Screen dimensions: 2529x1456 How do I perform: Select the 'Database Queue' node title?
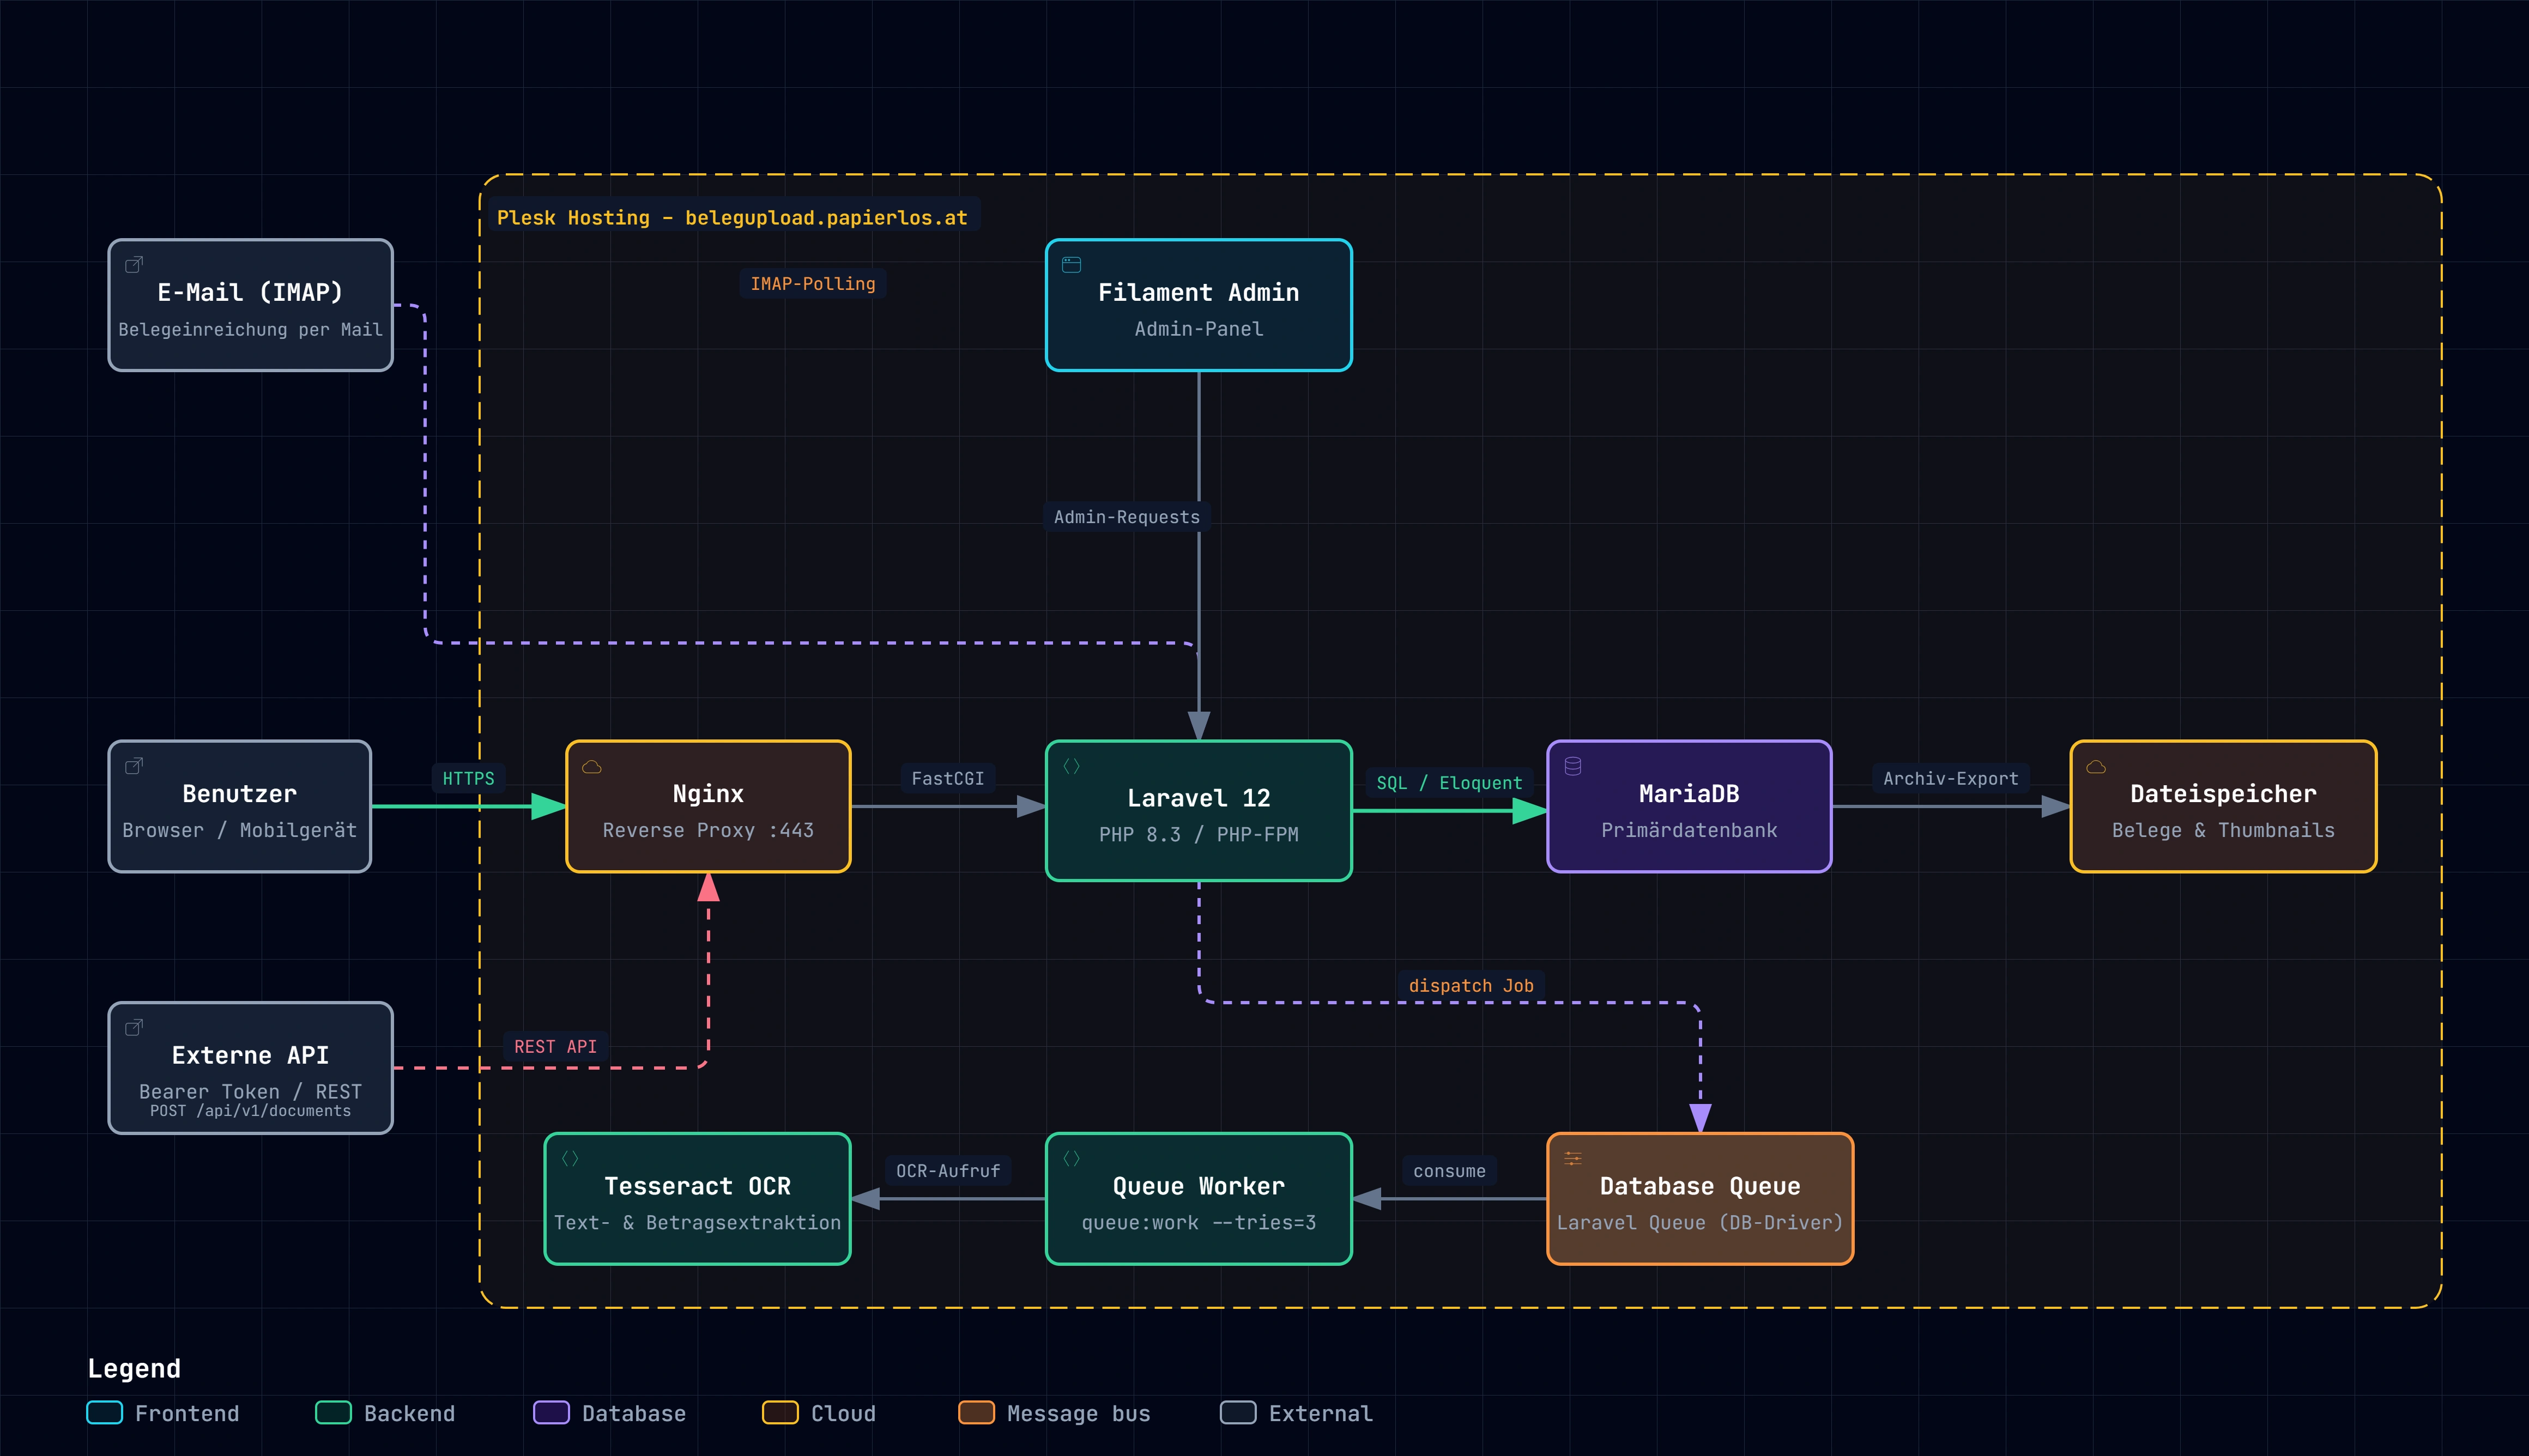coord(1700,1186)
